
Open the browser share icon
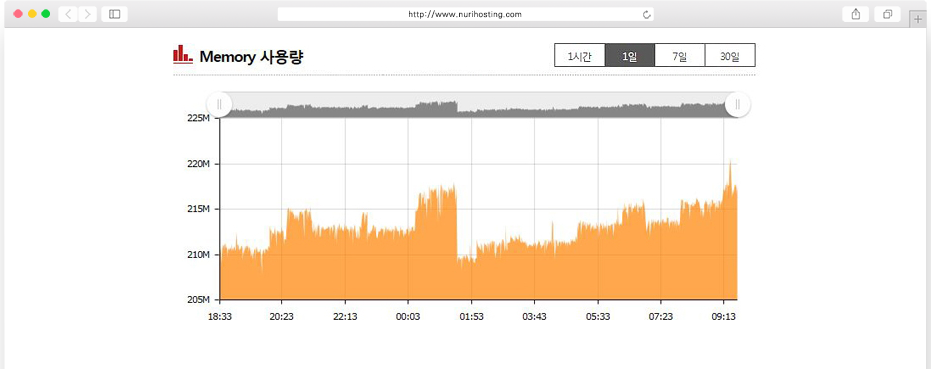(x=856, y=14)
